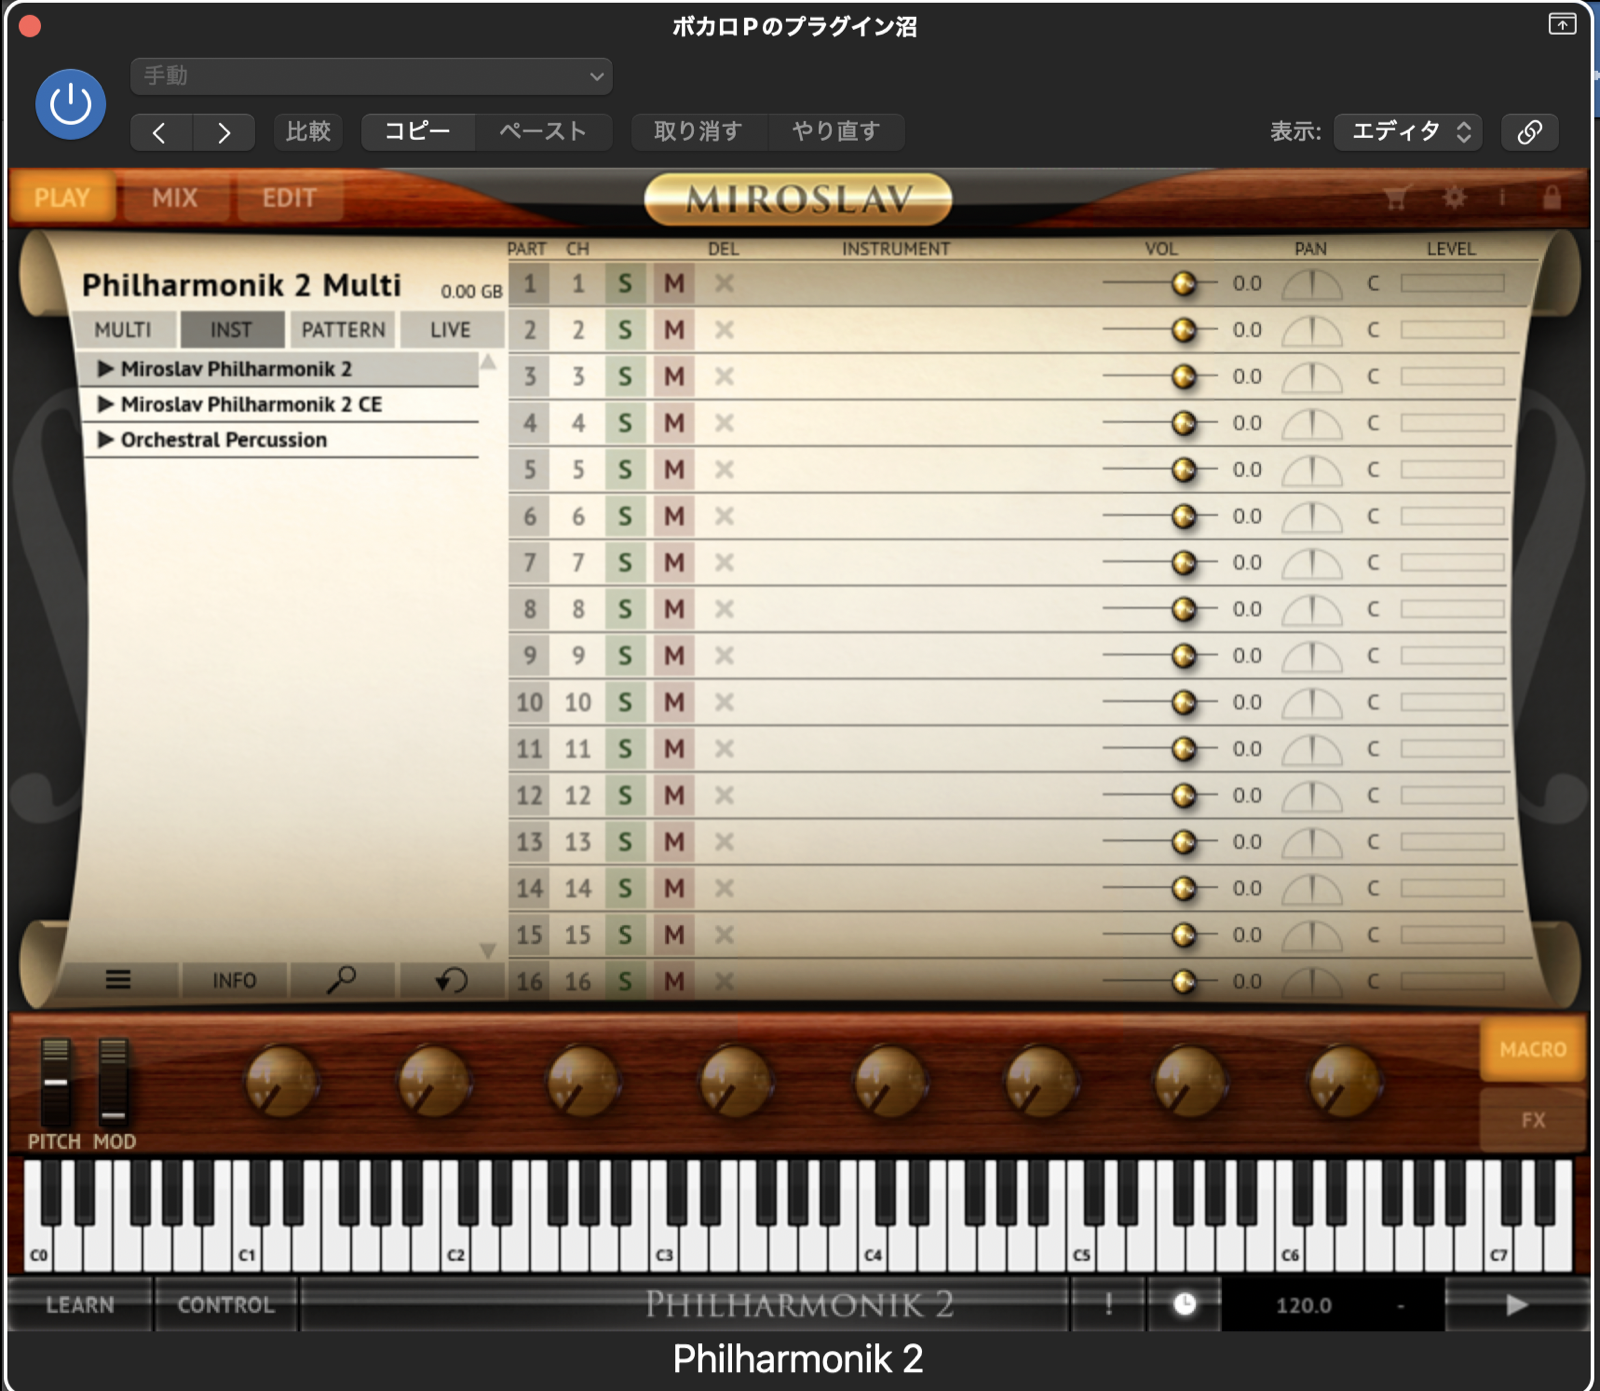Image resolution: width=1600 pixels, height=1391 pixels.
Task: Click the lock padlock icon
Action: coord(1551,198)
